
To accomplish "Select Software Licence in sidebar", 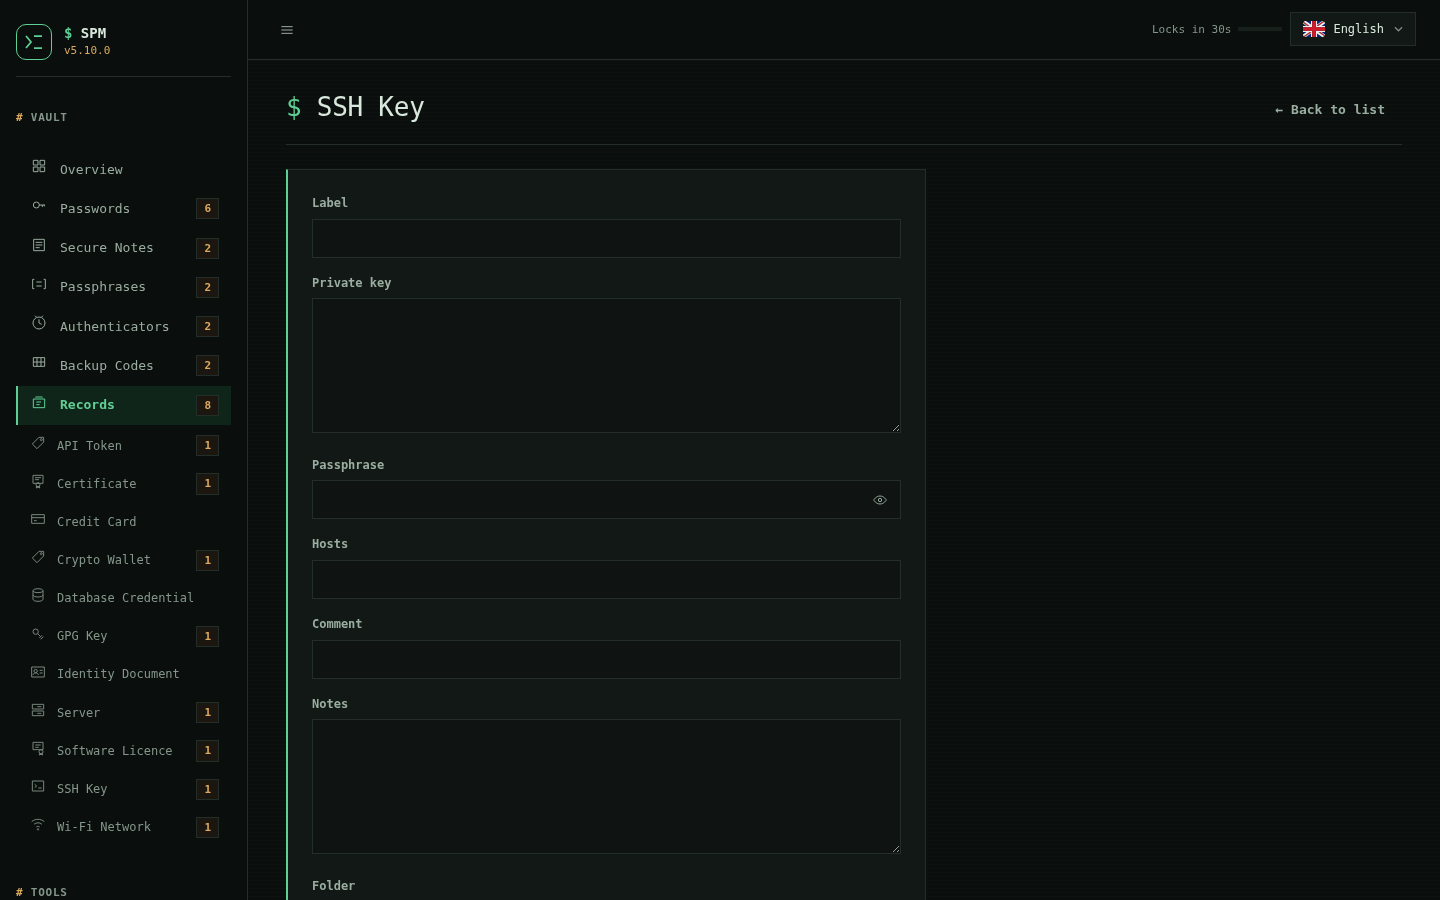I will tap(124, 750).
